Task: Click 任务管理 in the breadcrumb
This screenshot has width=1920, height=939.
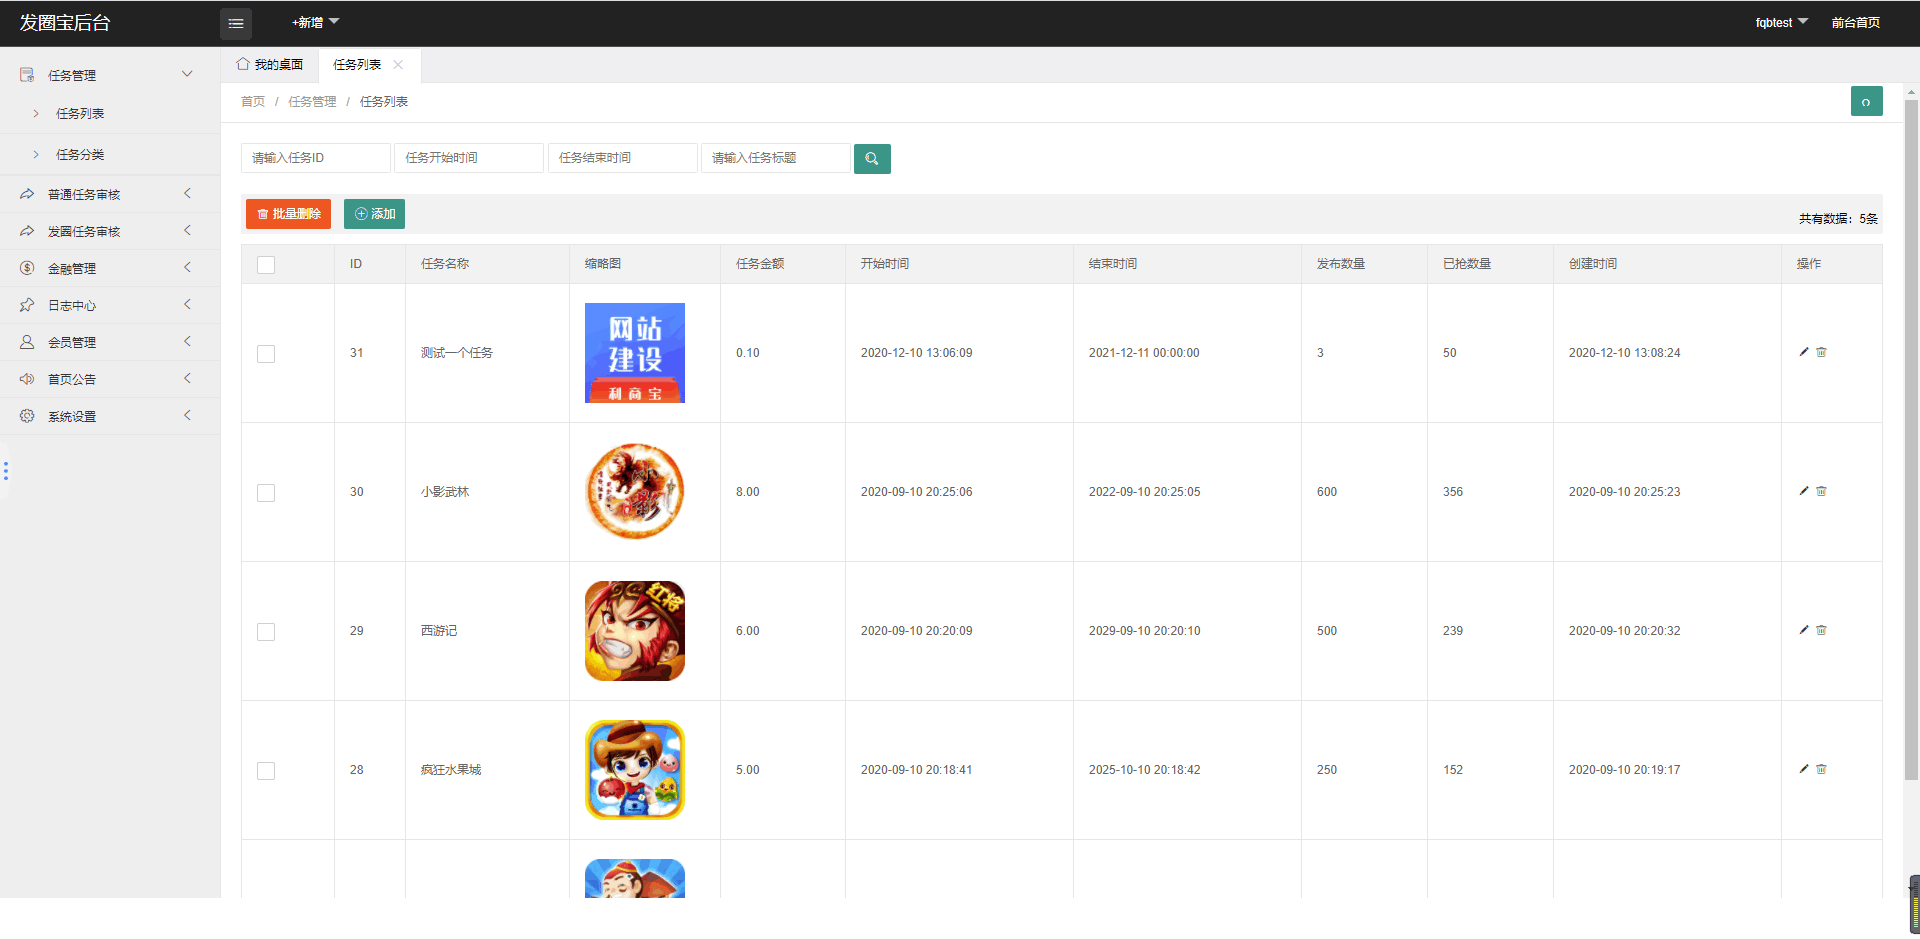Action: coord(312,101)
